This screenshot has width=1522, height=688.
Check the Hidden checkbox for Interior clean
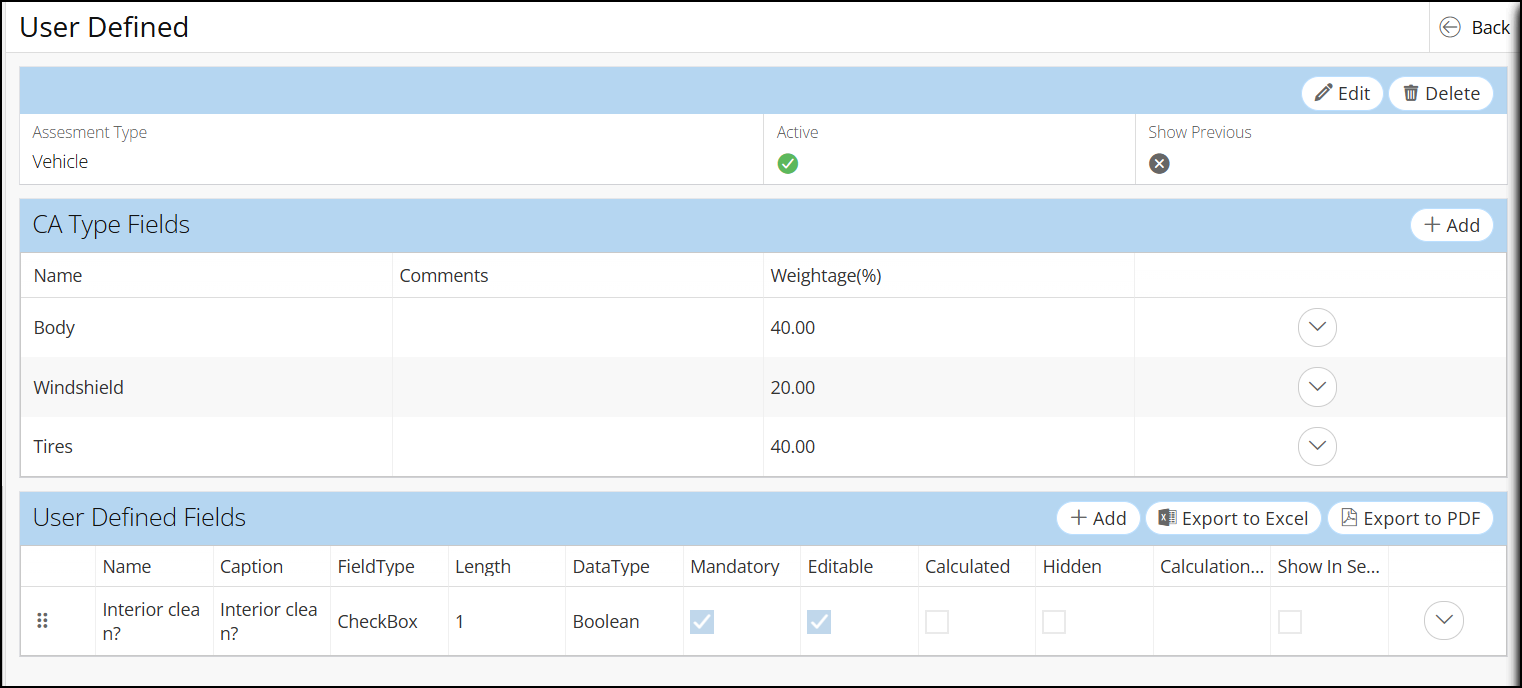pyautogui.click(x=1054, y=622)
